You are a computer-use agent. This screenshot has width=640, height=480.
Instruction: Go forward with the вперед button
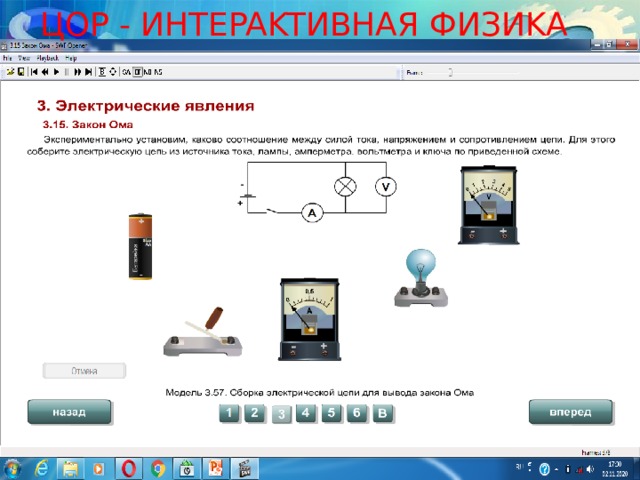[571, 412]
